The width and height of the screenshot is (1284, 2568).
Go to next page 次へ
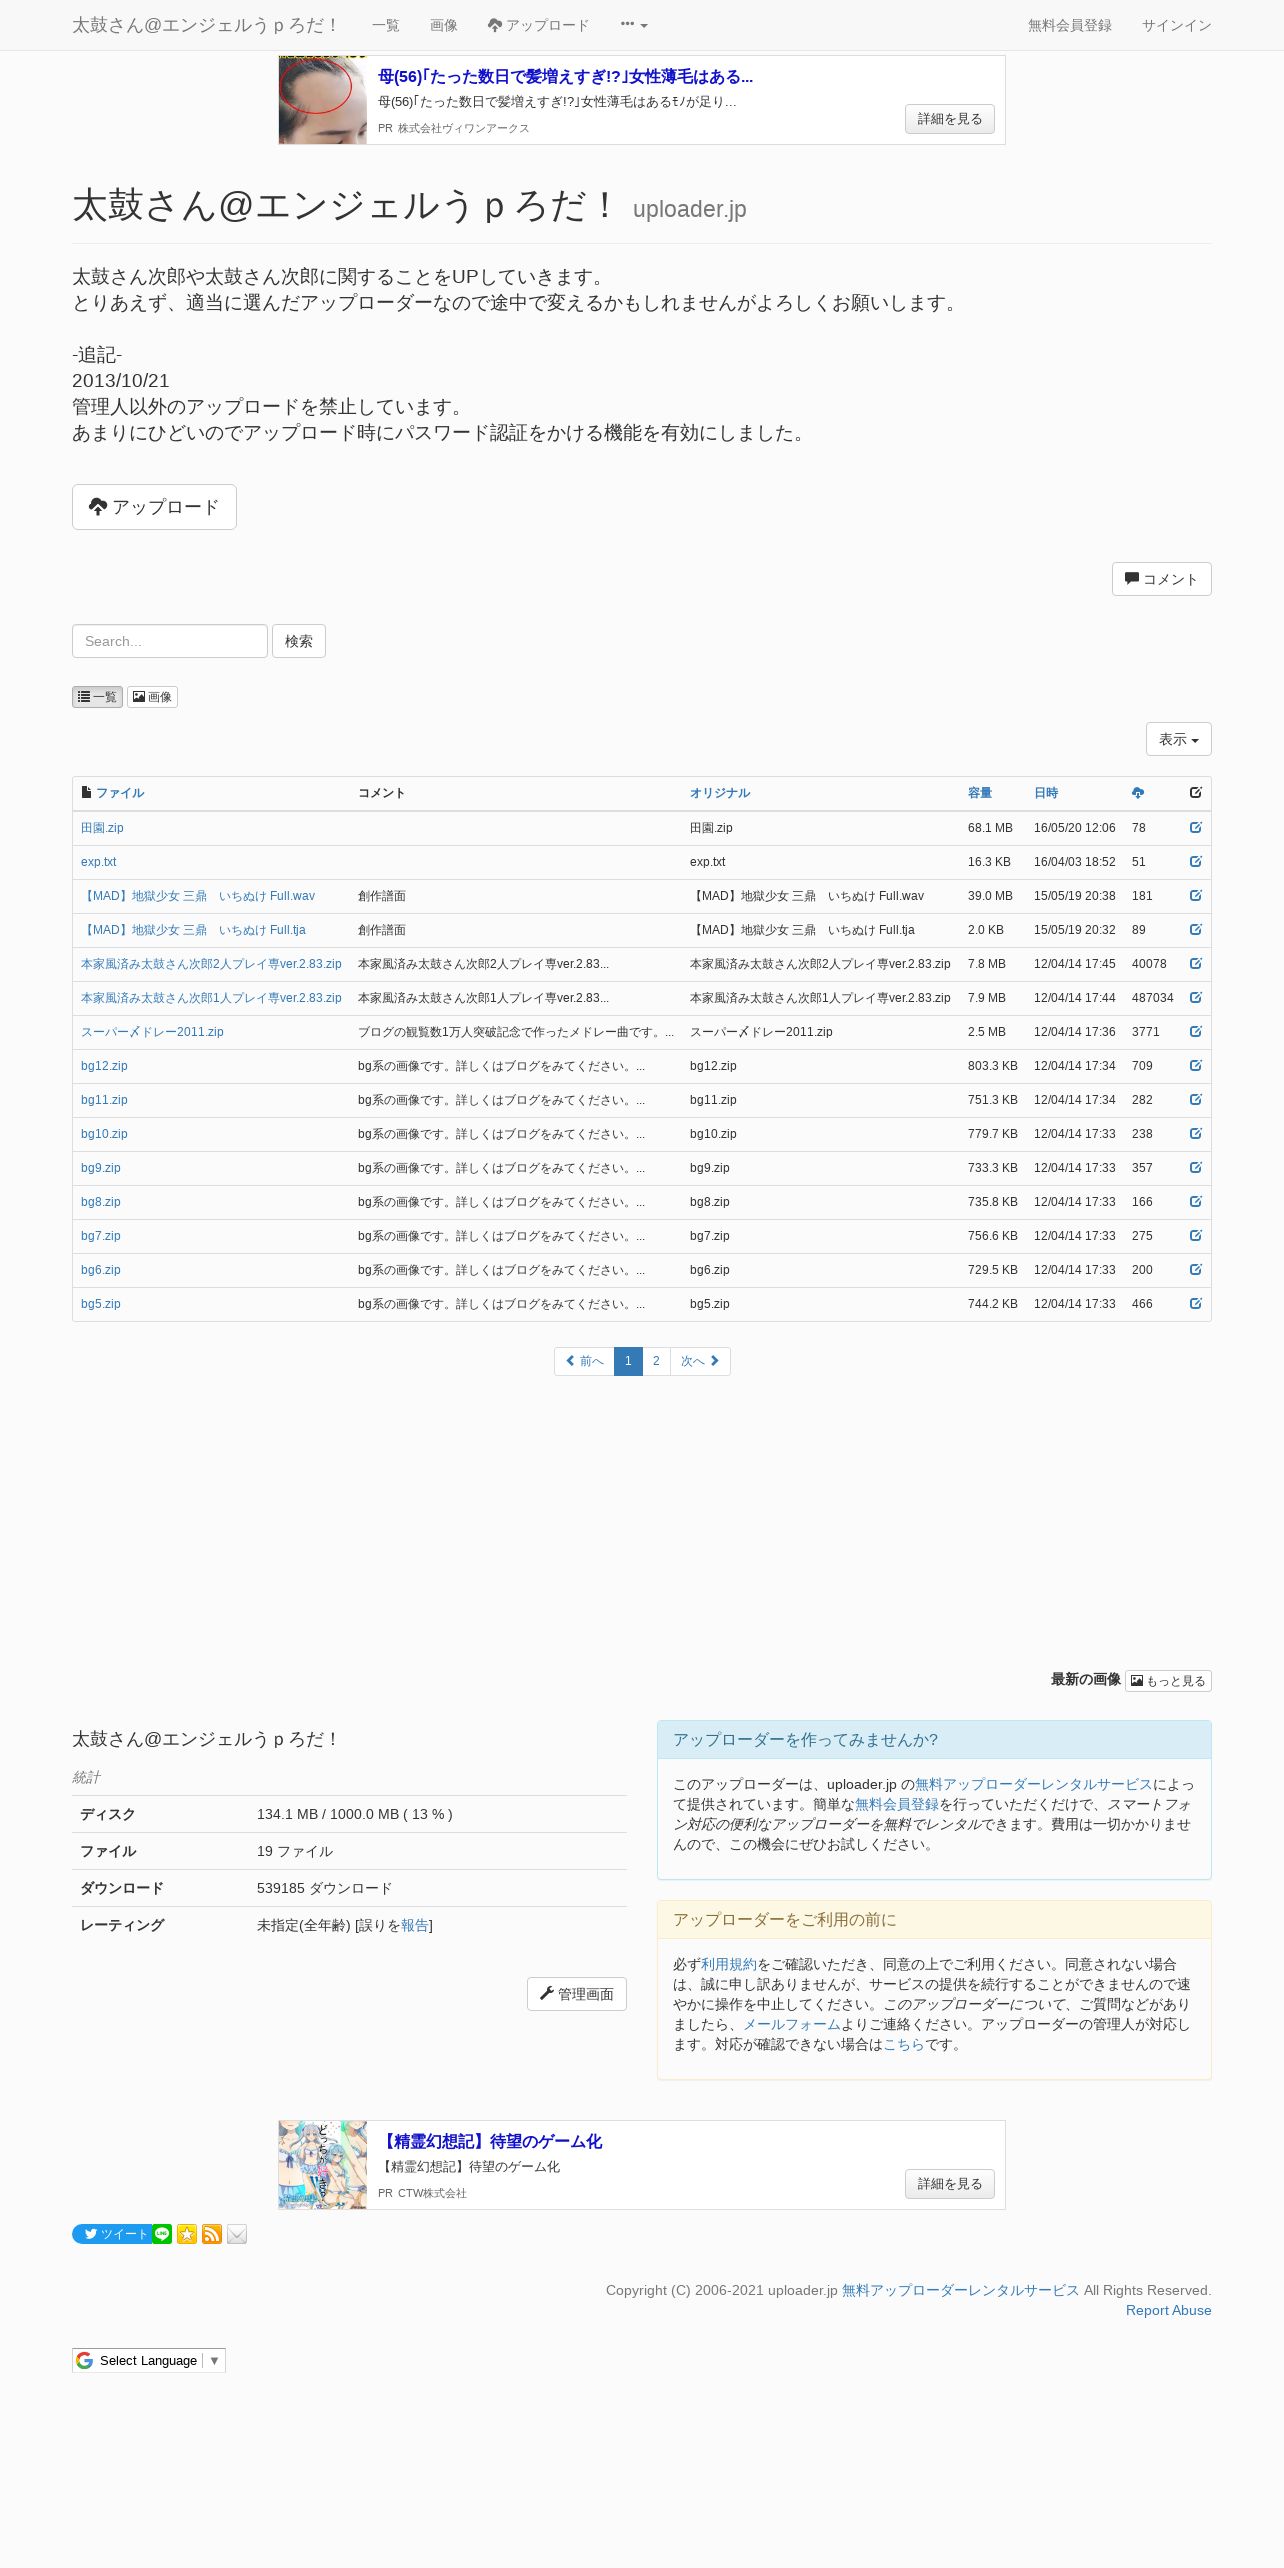[700, 1361]
